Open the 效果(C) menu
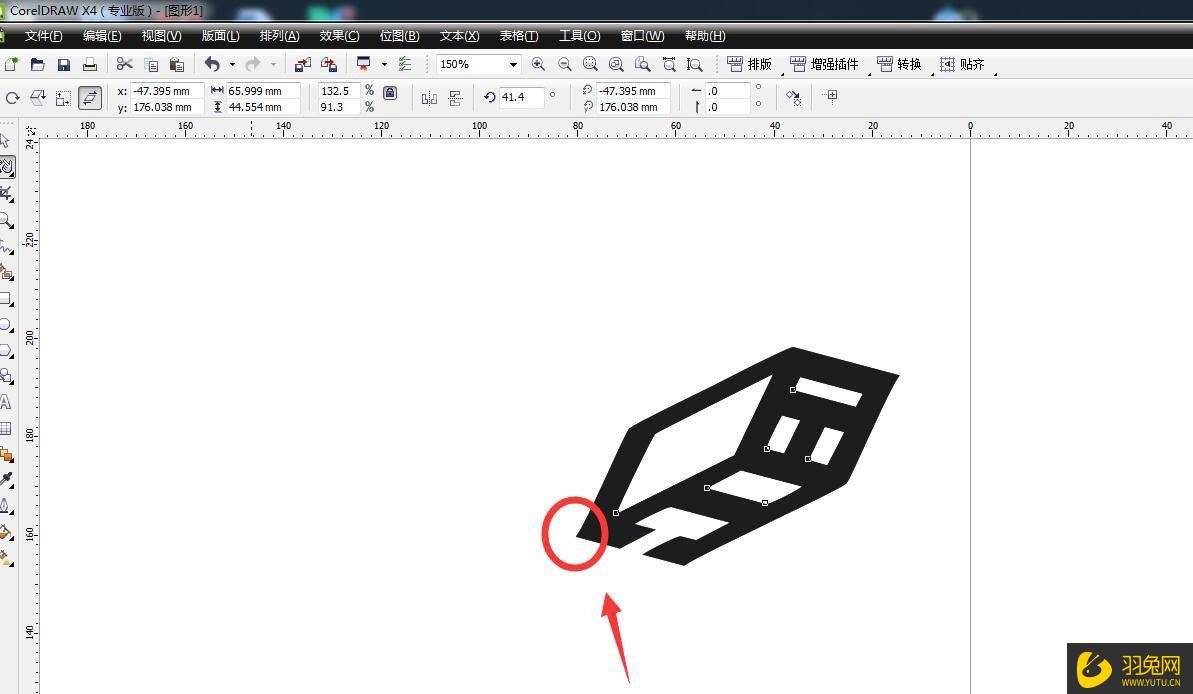The image size is (1193, 694). click(339, 36)
